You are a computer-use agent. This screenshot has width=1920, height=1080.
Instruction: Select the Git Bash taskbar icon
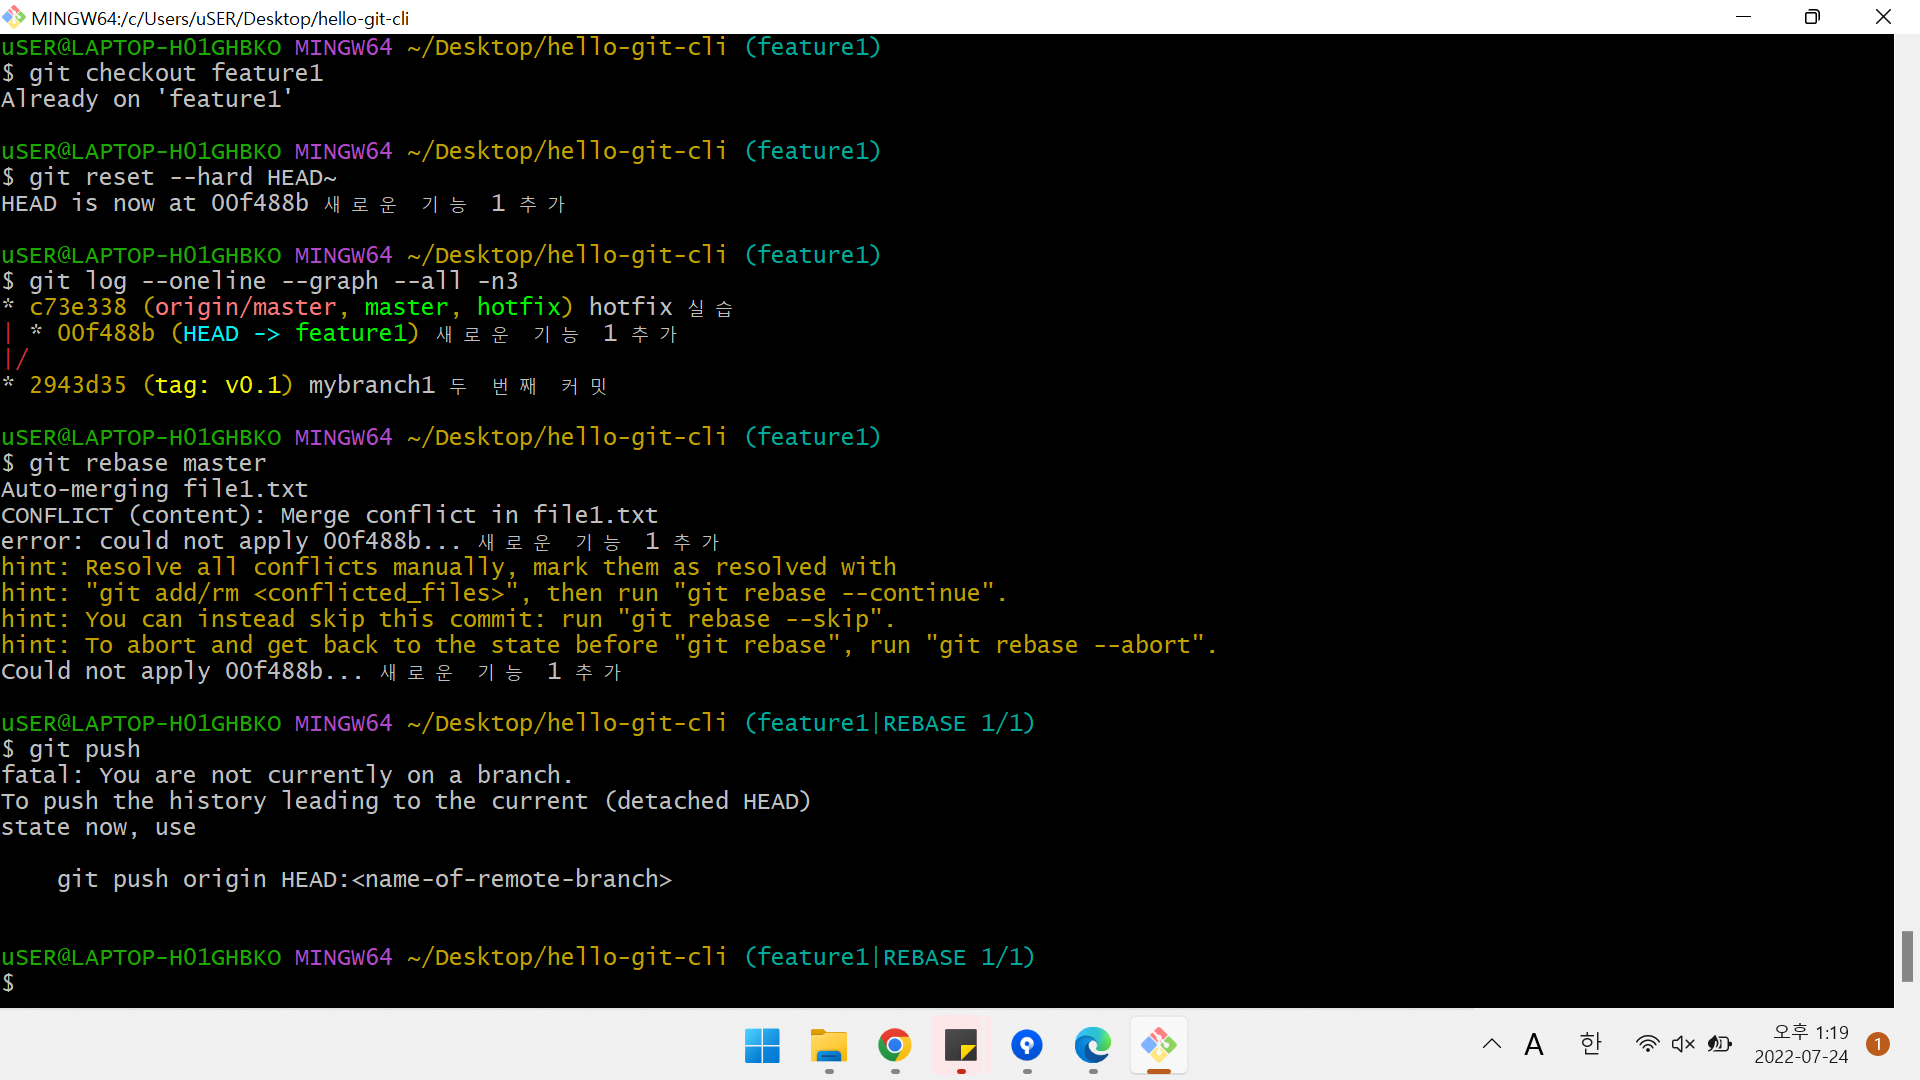point(1158,1046)
